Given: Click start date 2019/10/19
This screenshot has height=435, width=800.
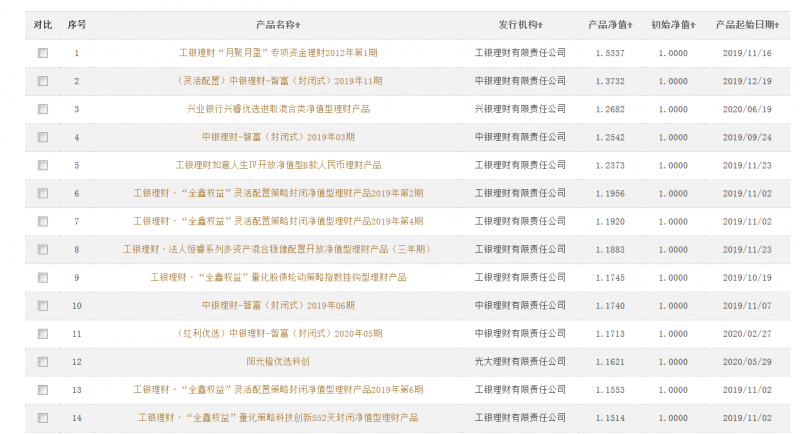Looking at the screenshot, I should (x=747, y=277).
